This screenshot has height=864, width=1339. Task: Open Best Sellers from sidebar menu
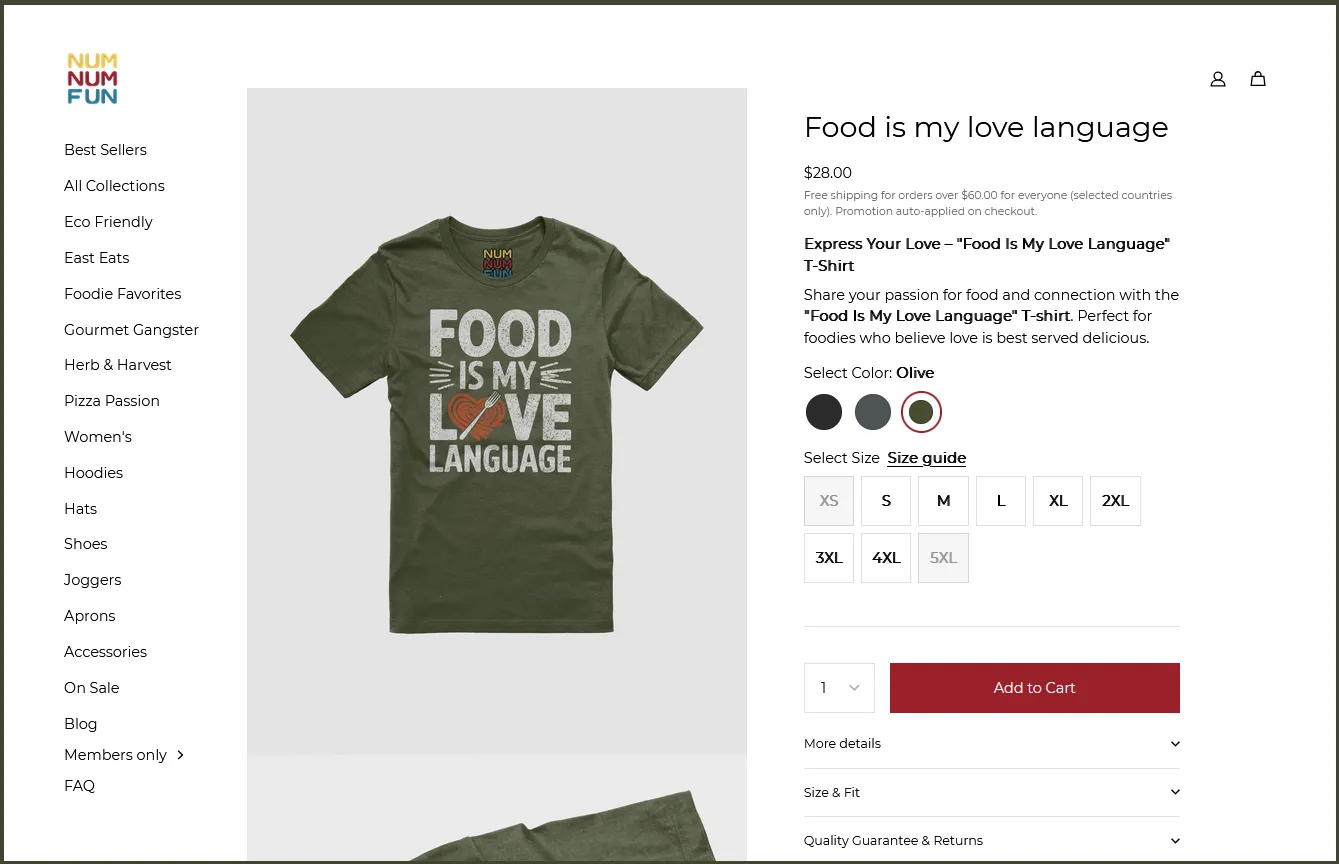point(105,150)
